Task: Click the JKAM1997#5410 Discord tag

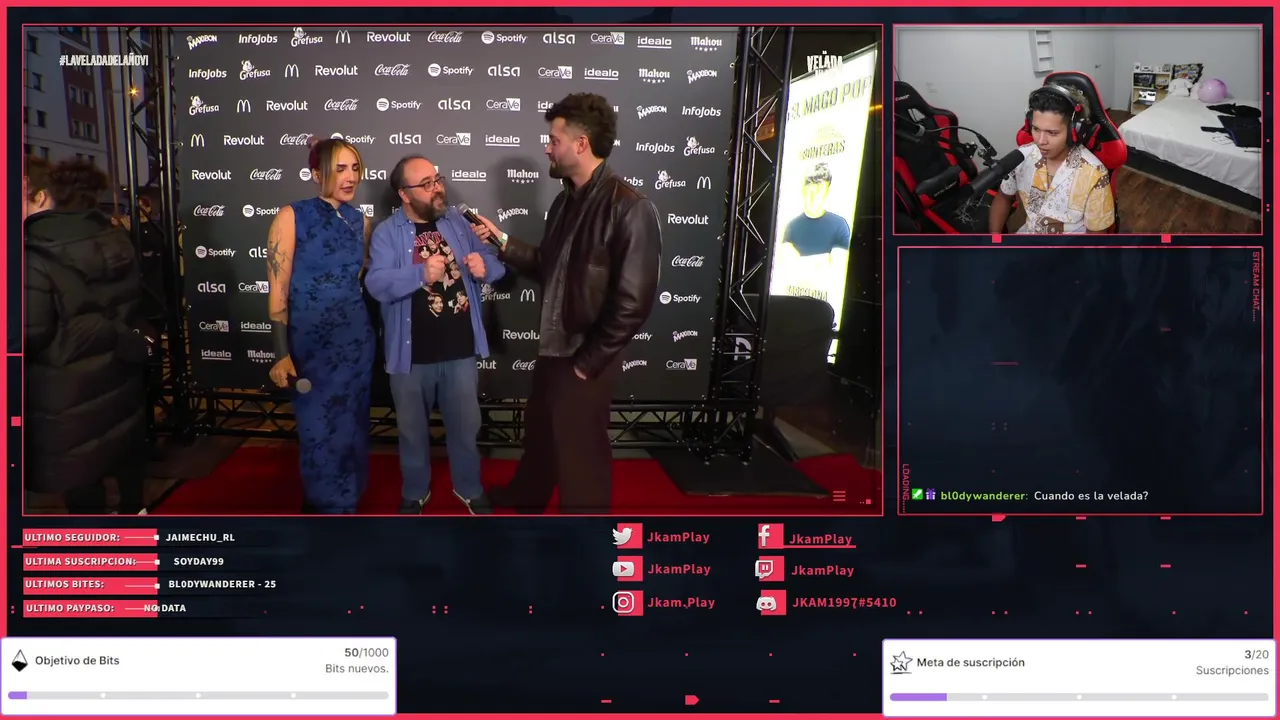Action: tap(844, 603)
